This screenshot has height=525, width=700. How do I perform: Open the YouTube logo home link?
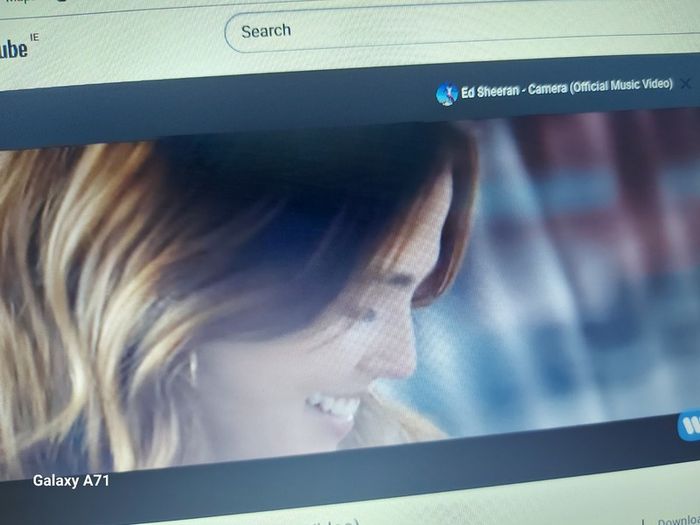pyautogui.click(x=13, y=48)
